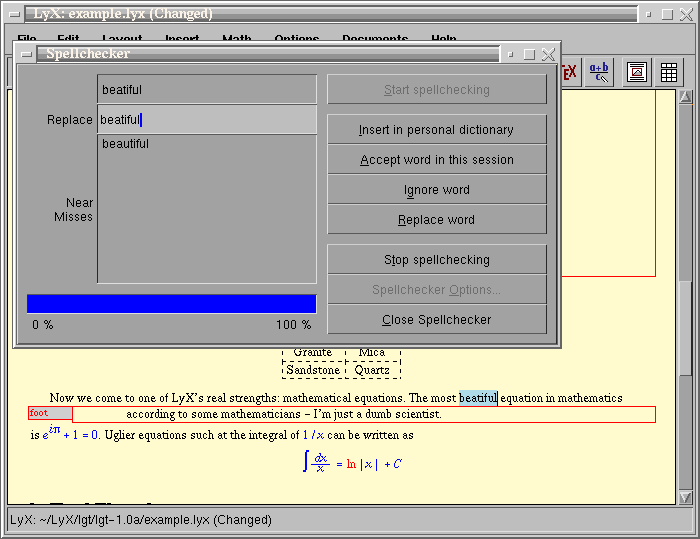Image resolution: width=700 pixels, height=539 pixels.
Task: Open the Layout menu
Action: [x=122, y=38]
